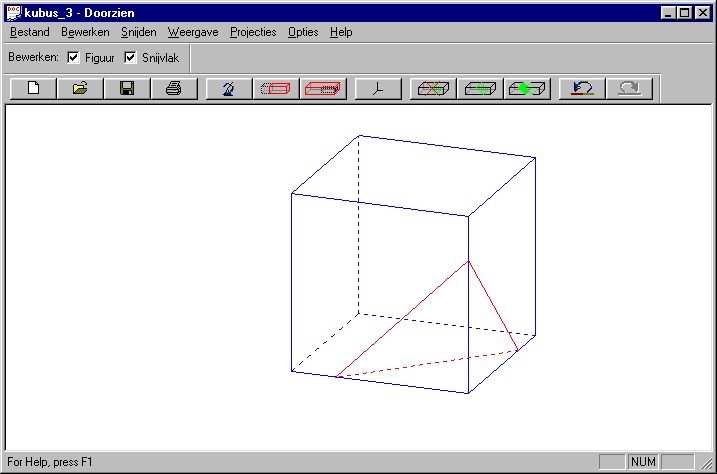
Task: Uncheck the Snijvlak checkbox
Action: point(130,58)
